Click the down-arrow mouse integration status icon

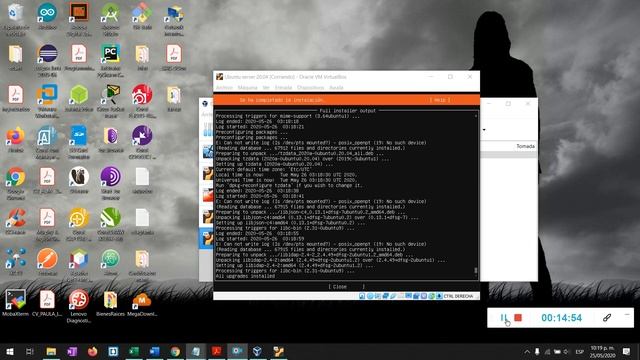click(x=439, y=296)
